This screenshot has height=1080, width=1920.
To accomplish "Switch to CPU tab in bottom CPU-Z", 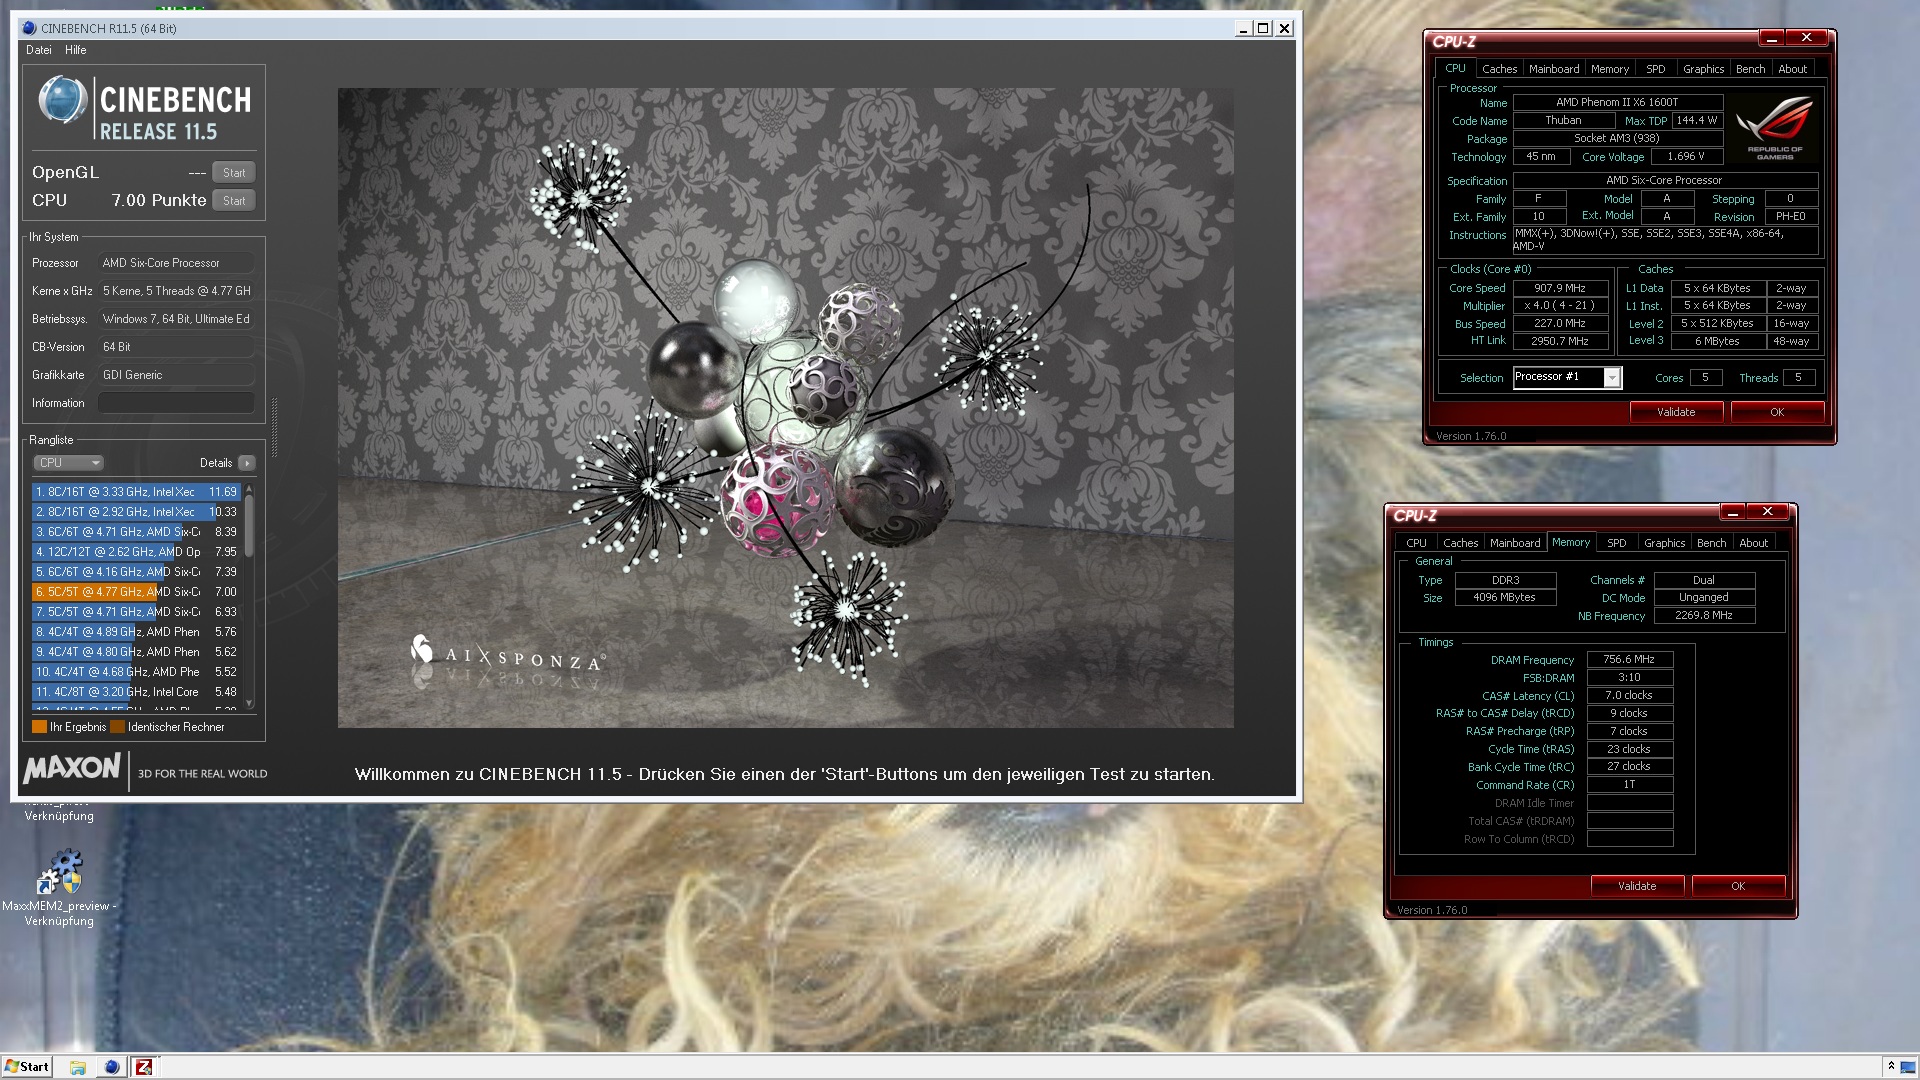I will point(1416,543).
